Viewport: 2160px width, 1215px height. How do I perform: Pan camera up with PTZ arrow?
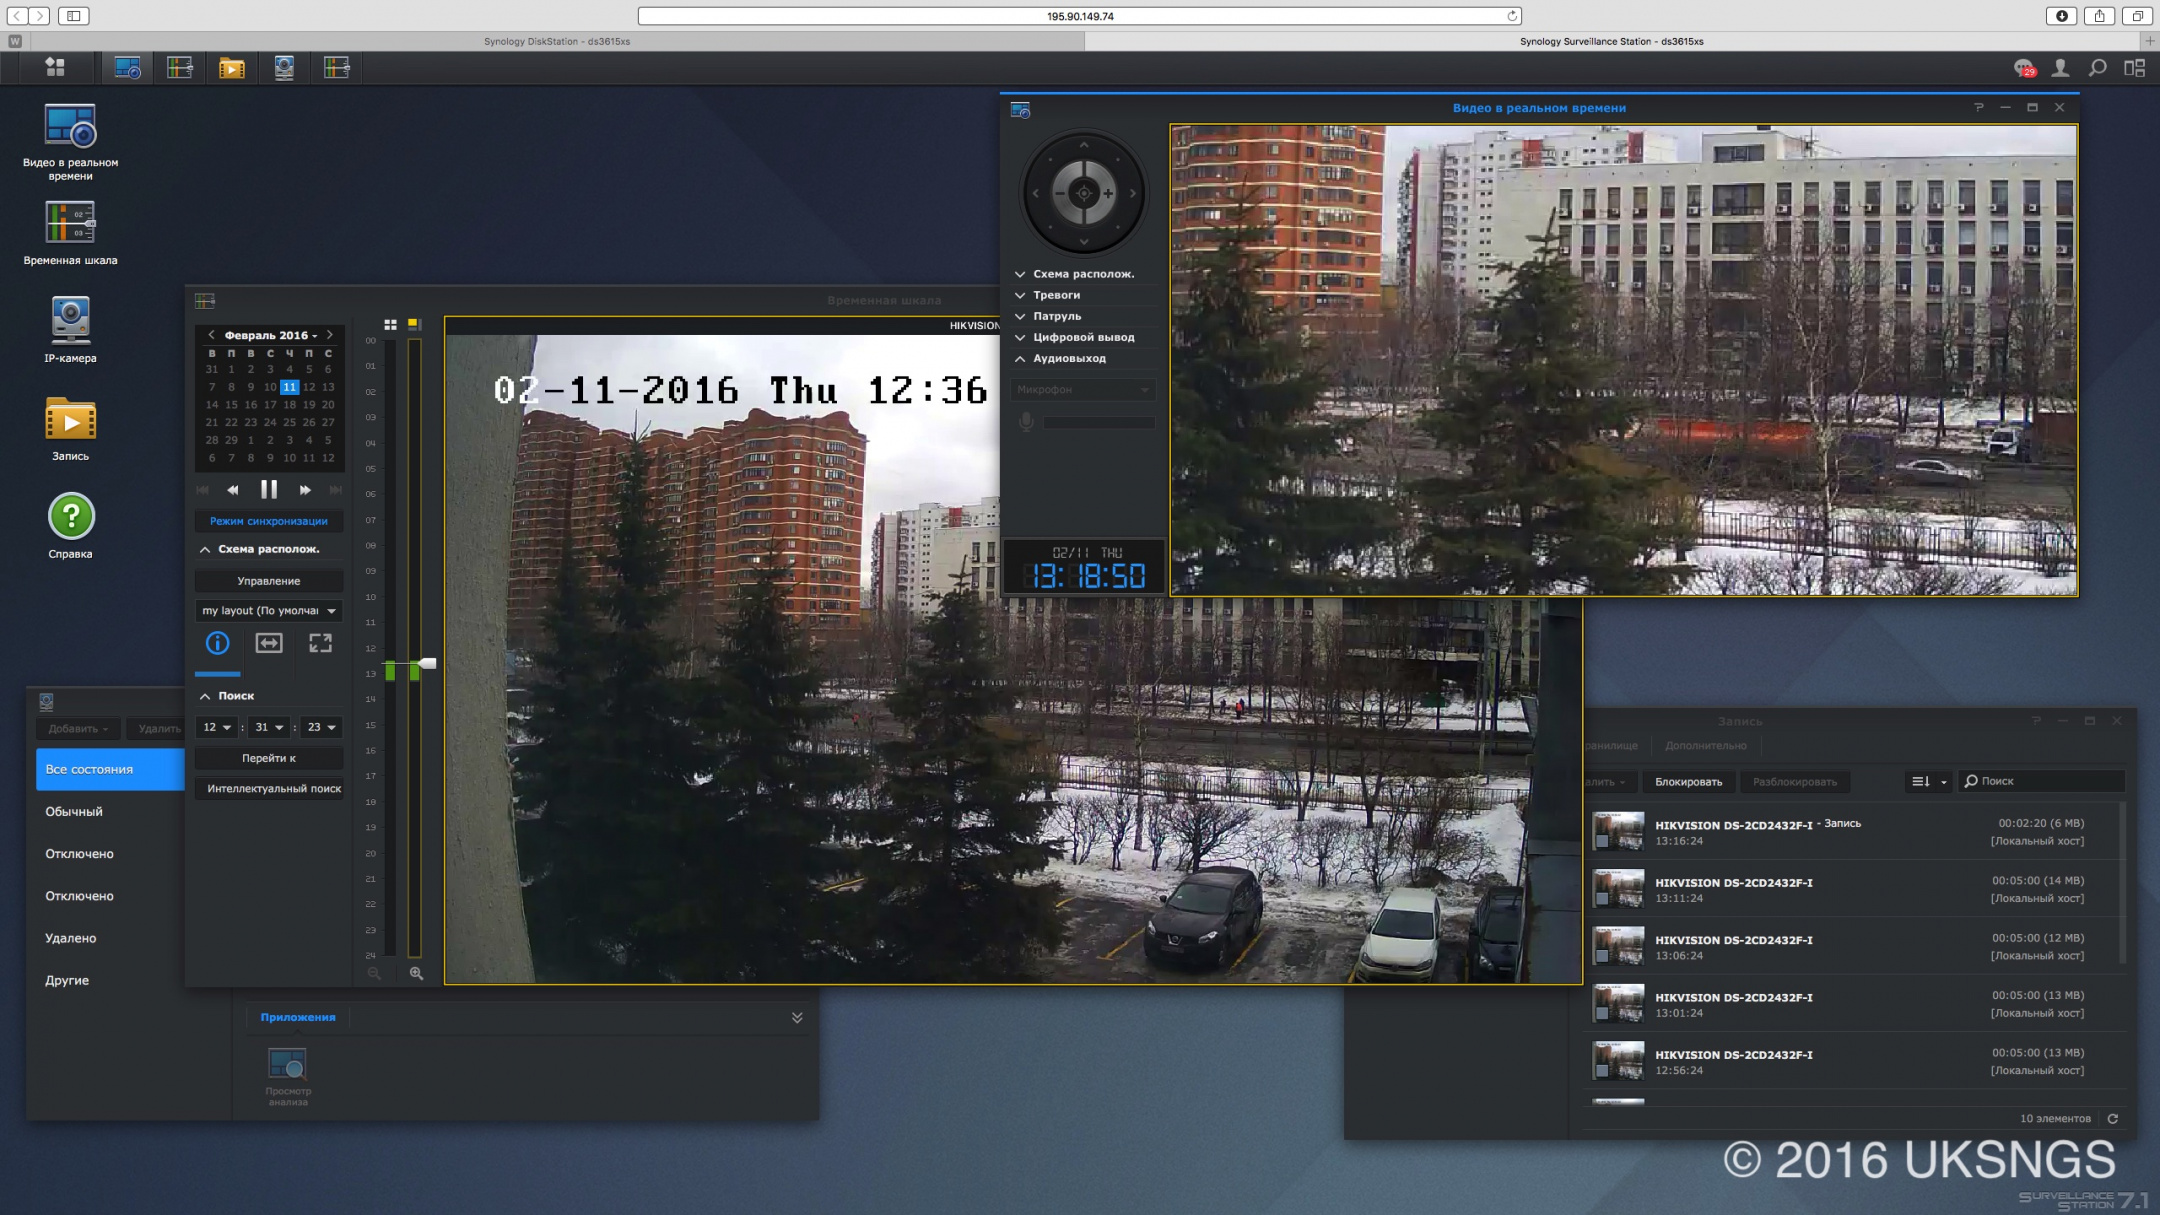[1084, 145]
